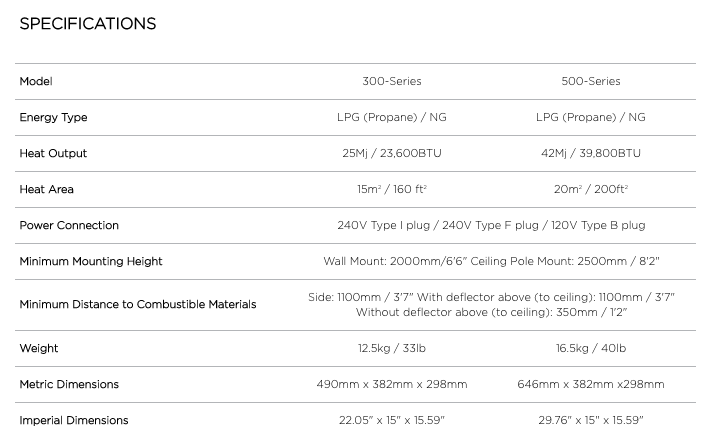
Task: Click the 15m² / 160 ft² value
Action: click(391, 189)
